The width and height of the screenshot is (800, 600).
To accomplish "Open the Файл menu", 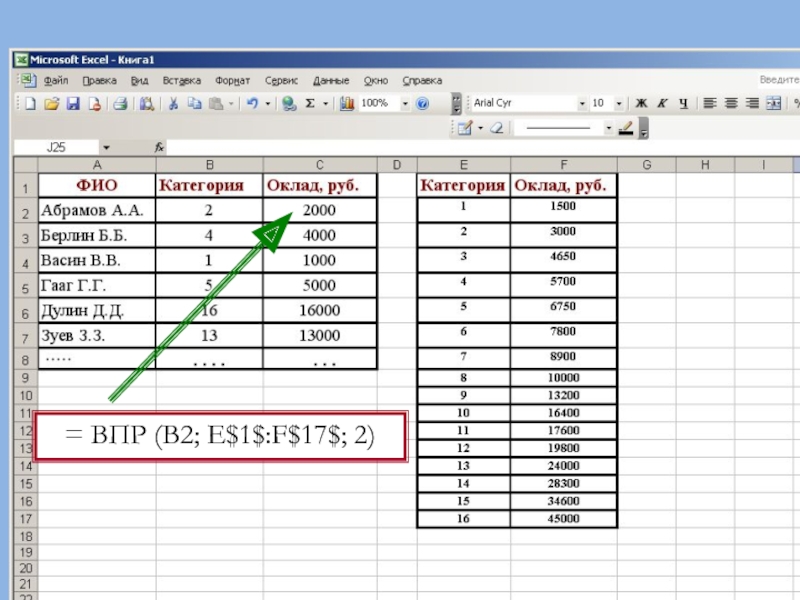I will point(55,80).
